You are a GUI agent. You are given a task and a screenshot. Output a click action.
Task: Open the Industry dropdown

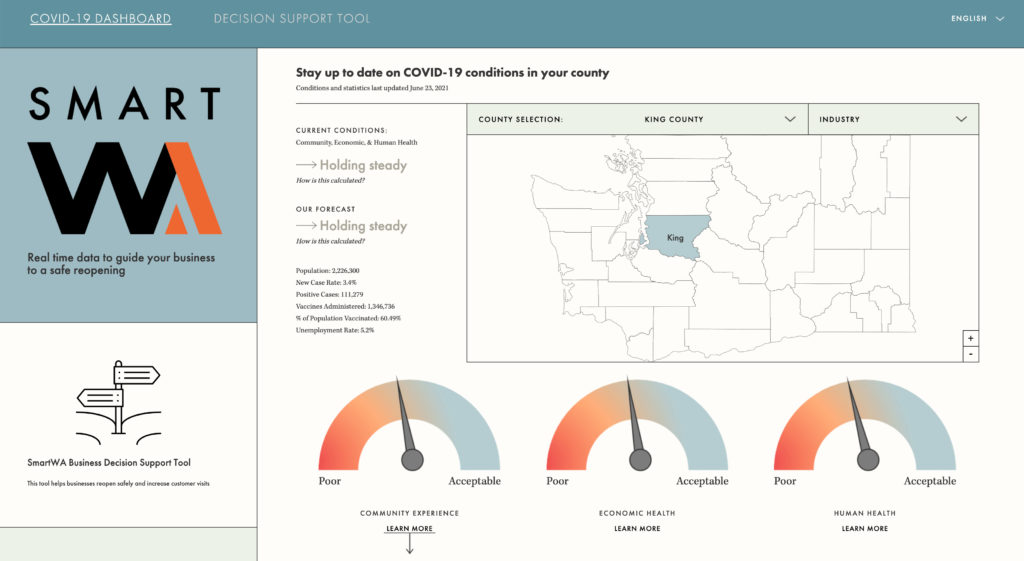click(892, 119)
